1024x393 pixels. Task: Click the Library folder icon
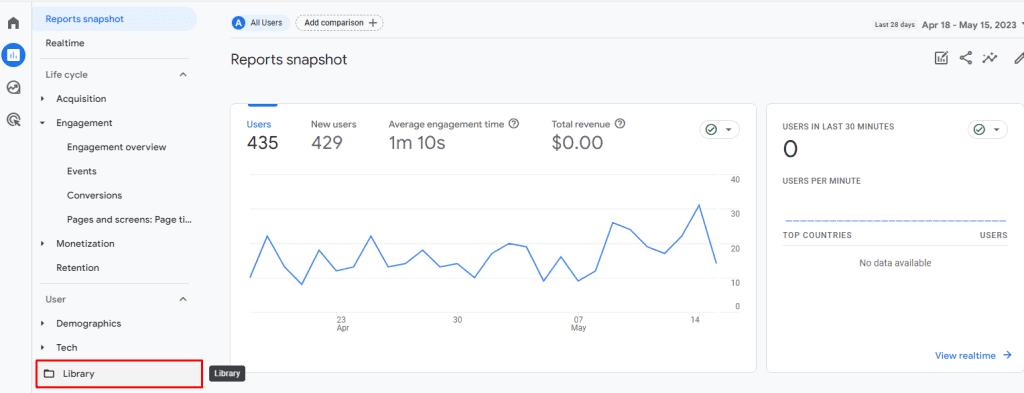(x=49, y=374)
